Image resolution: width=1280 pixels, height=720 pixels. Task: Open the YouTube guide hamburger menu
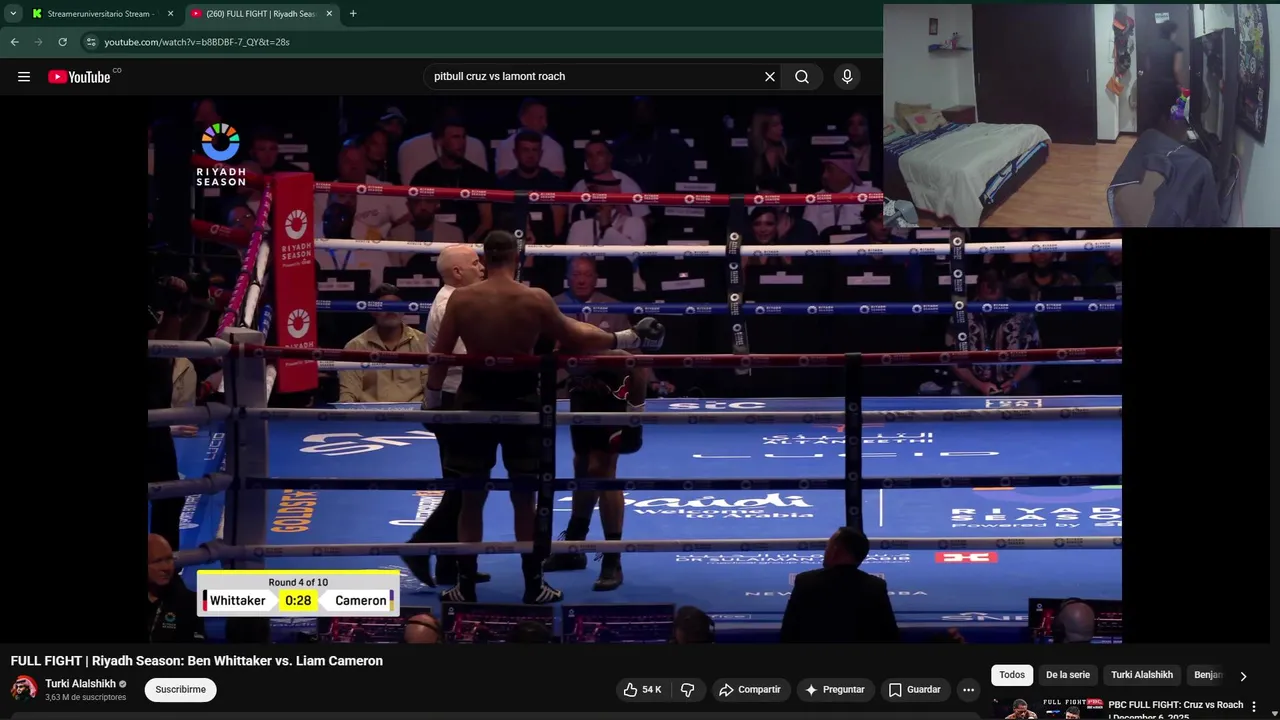click(24, 77)
